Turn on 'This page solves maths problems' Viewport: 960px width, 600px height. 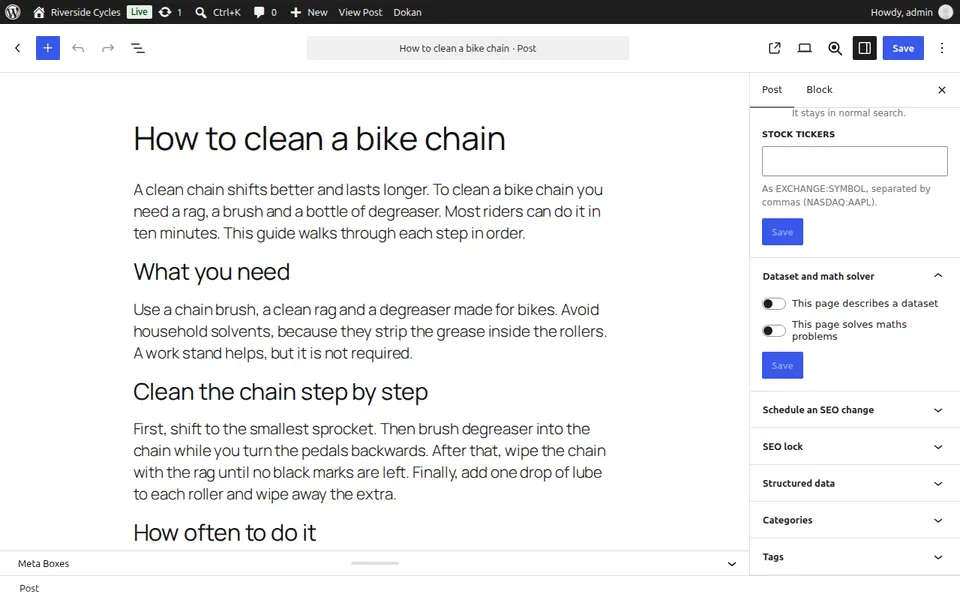tap(774, 331)
